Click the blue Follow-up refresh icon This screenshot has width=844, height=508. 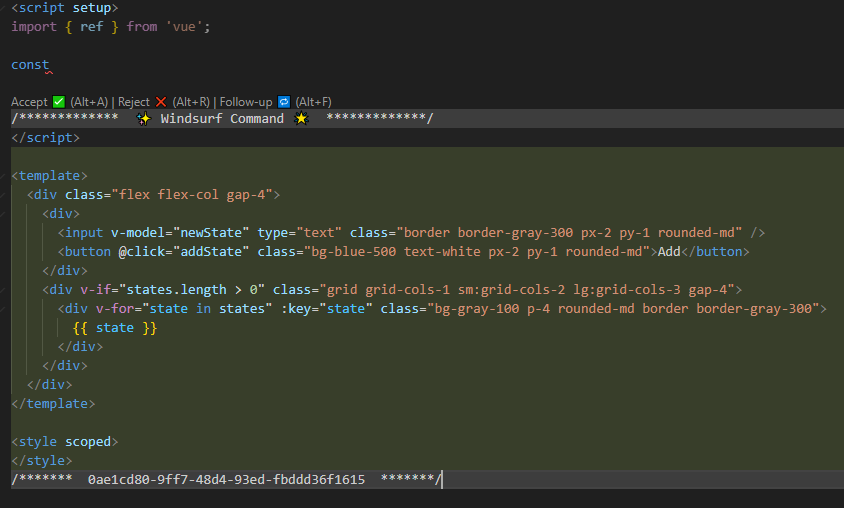click(284, 102)
